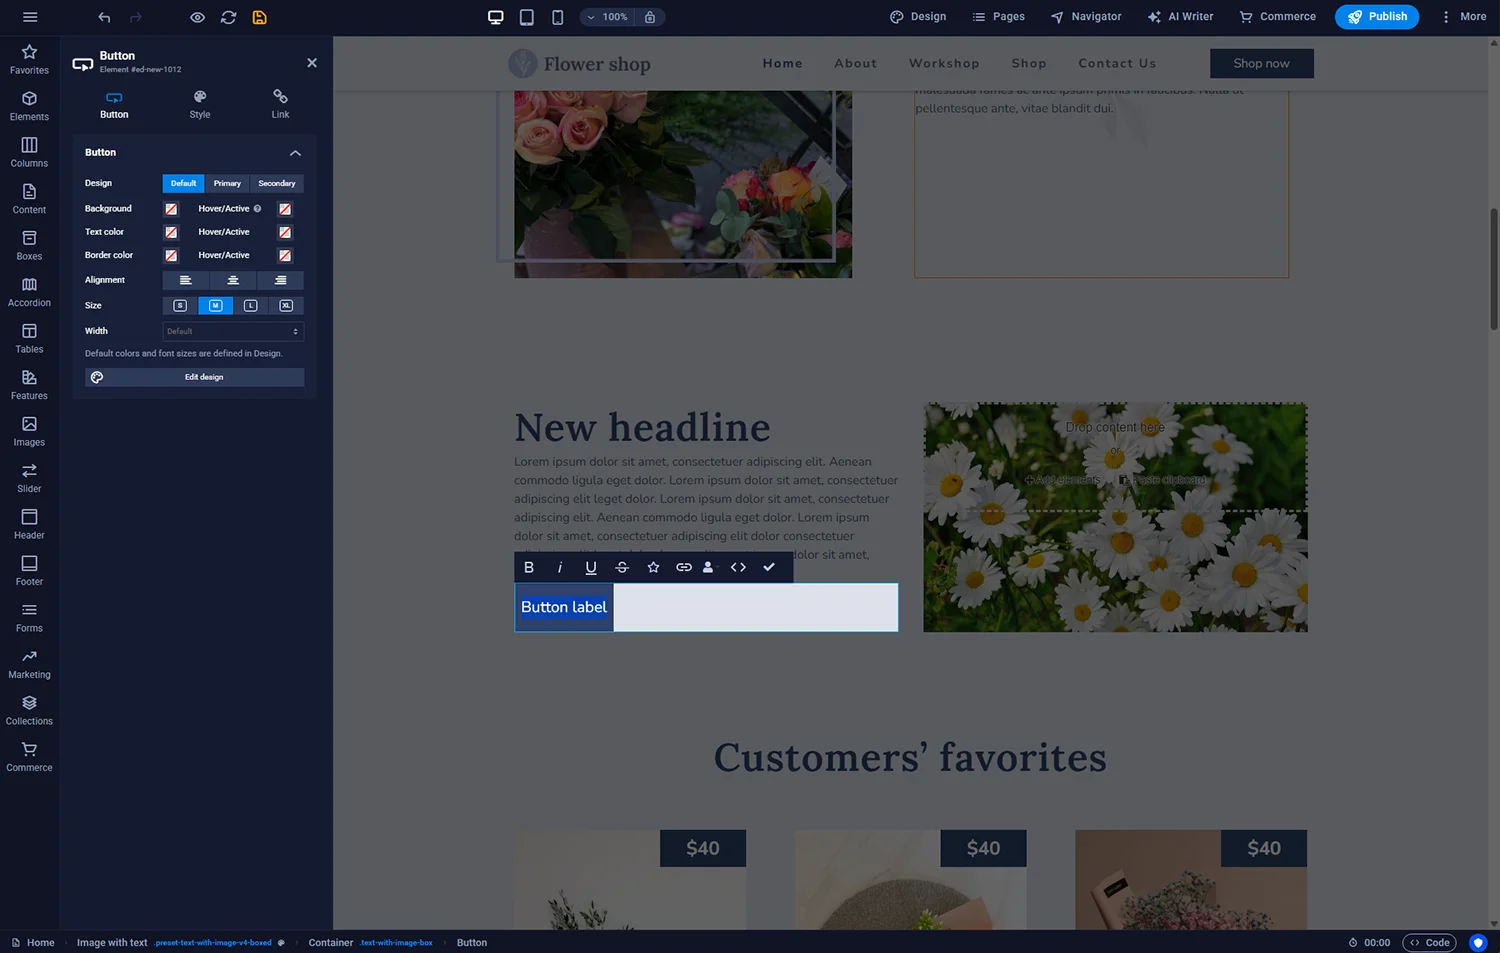Open the Accordion sidebar panel
Viewport: 1500px width, 953px height.
coord(29,292)
